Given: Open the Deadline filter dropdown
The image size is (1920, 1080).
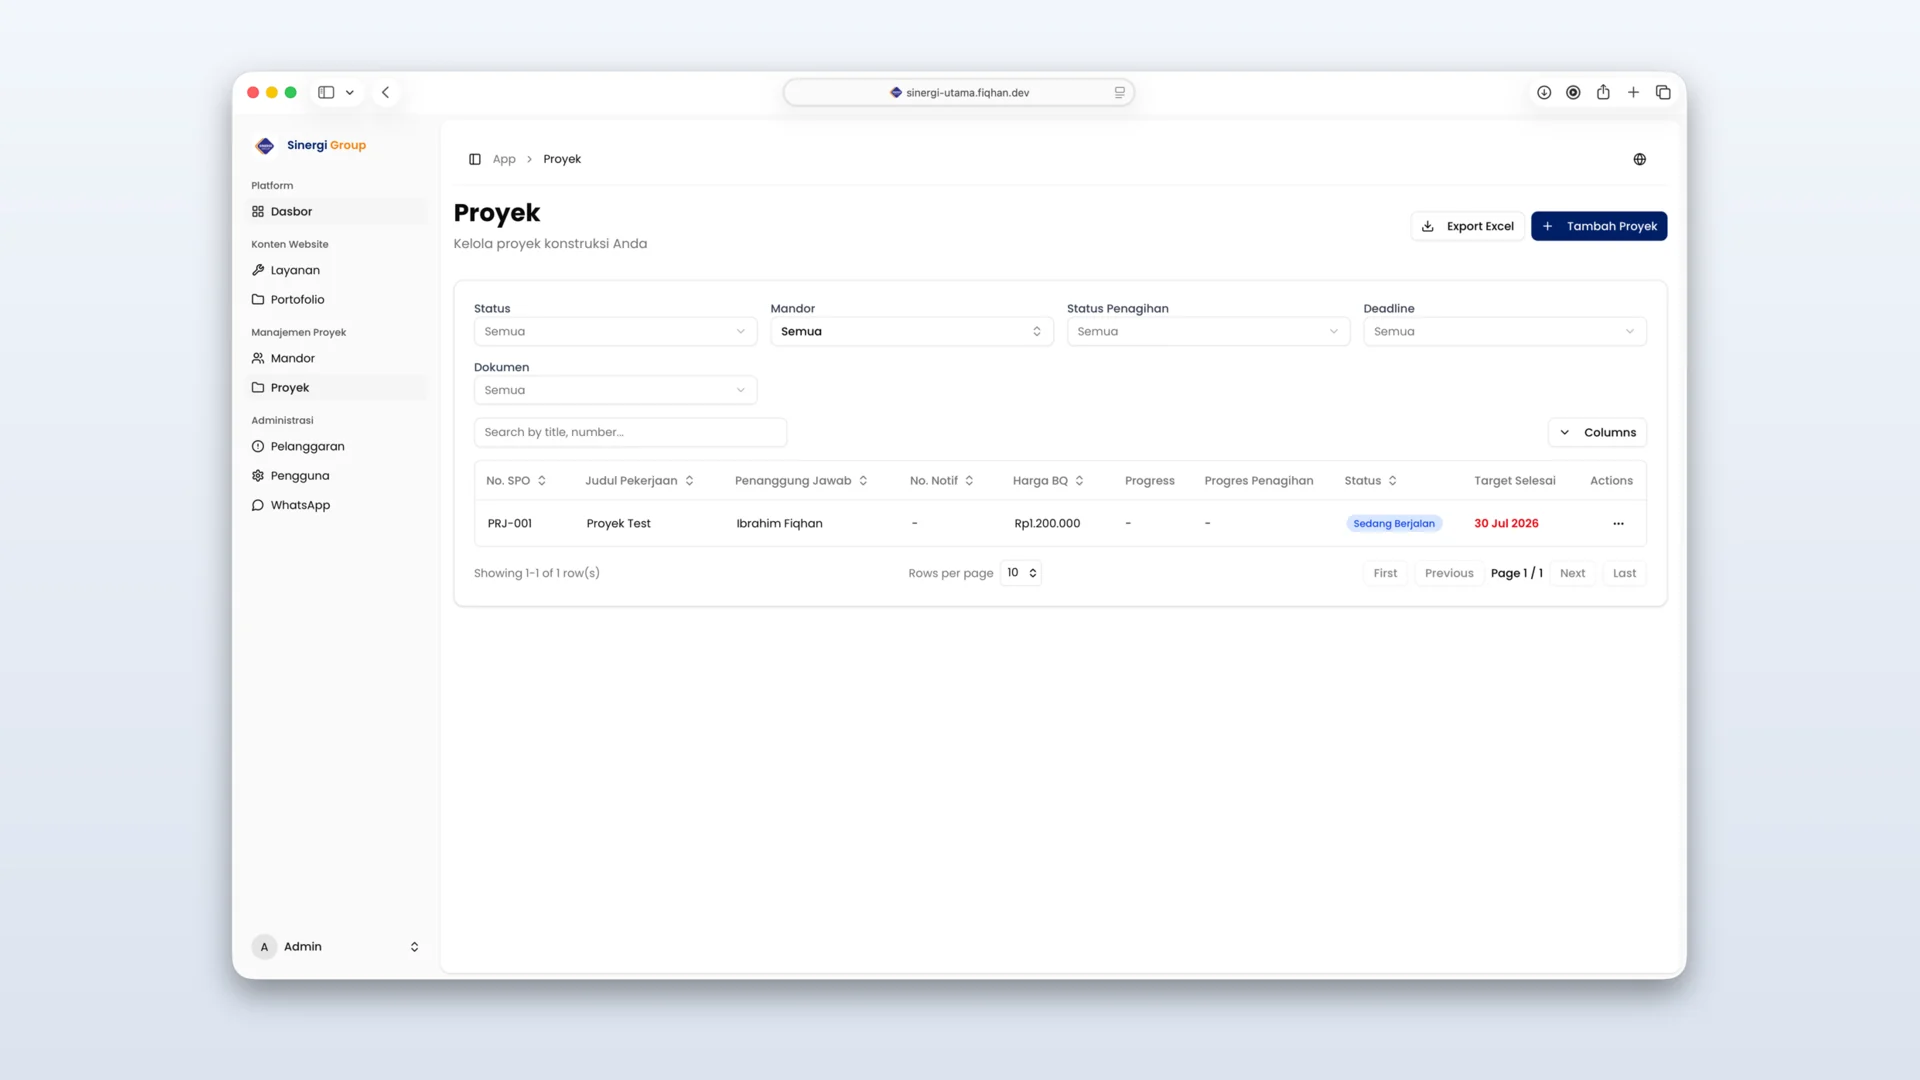Looking at the screenshot, I should click(1504, 332).
